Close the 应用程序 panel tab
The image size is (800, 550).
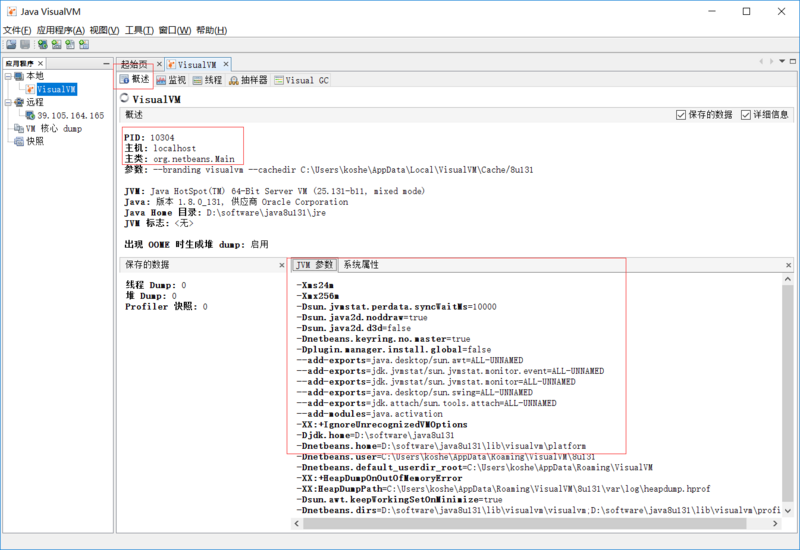[40, 63]
